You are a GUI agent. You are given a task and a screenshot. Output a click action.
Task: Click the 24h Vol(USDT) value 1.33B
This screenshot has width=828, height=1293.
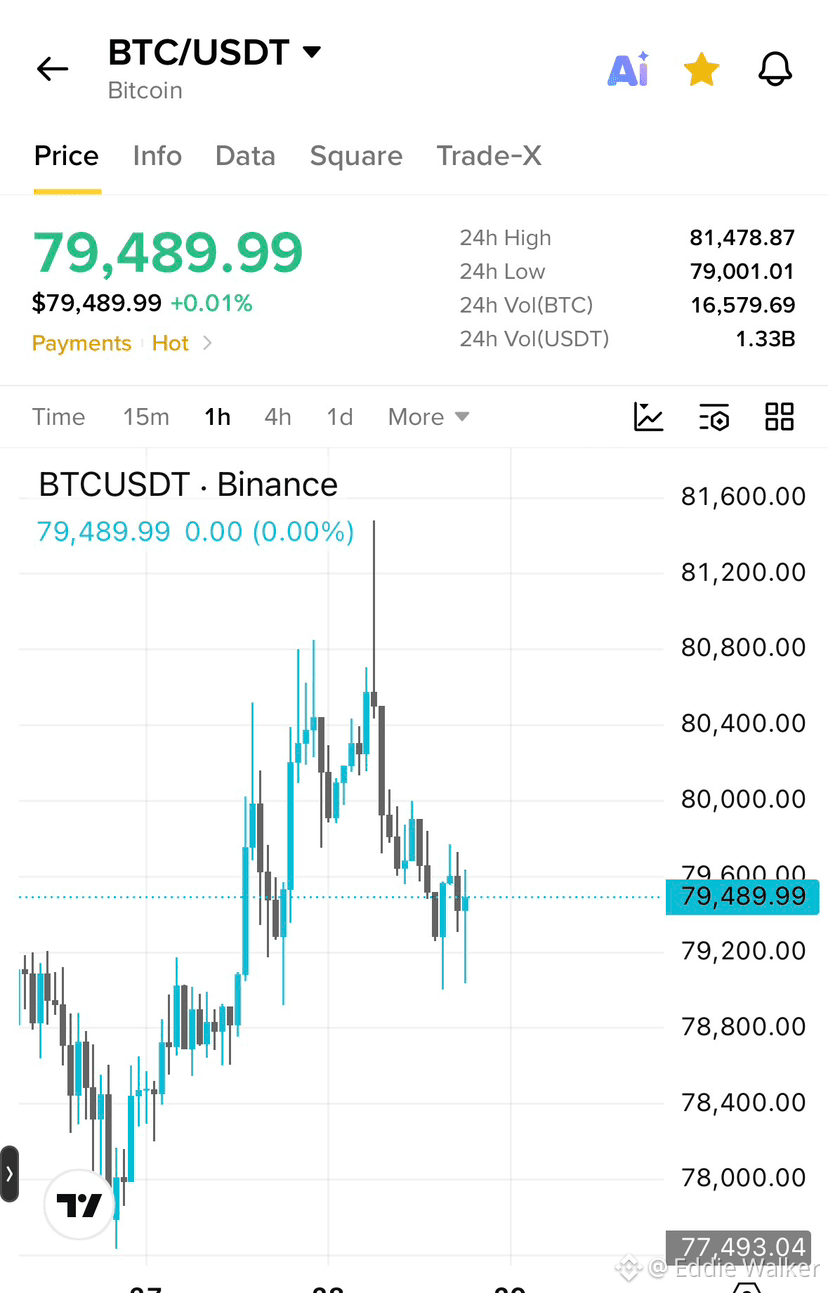click(765, 339)
